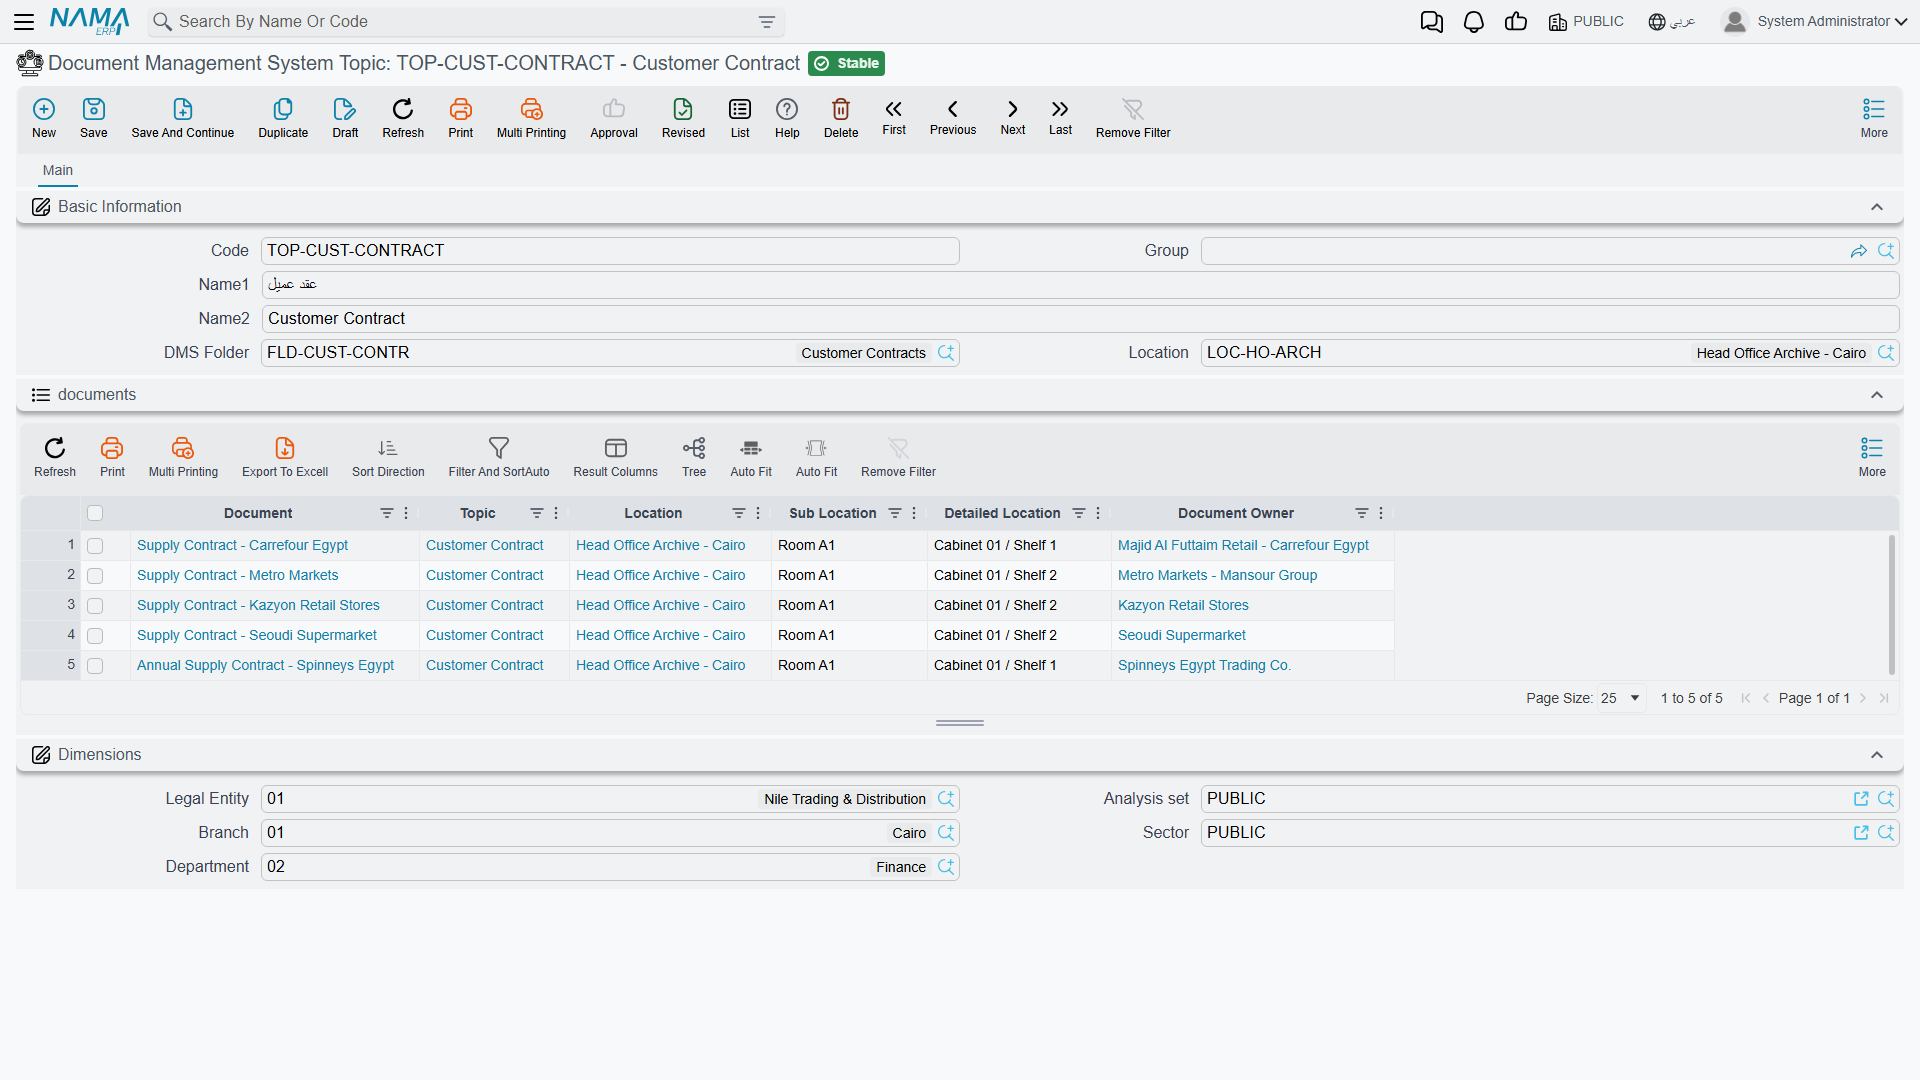Open Seoudi Supermarket owner link
Screen dimensions: 1920x1080
[x=1182, y=635]
